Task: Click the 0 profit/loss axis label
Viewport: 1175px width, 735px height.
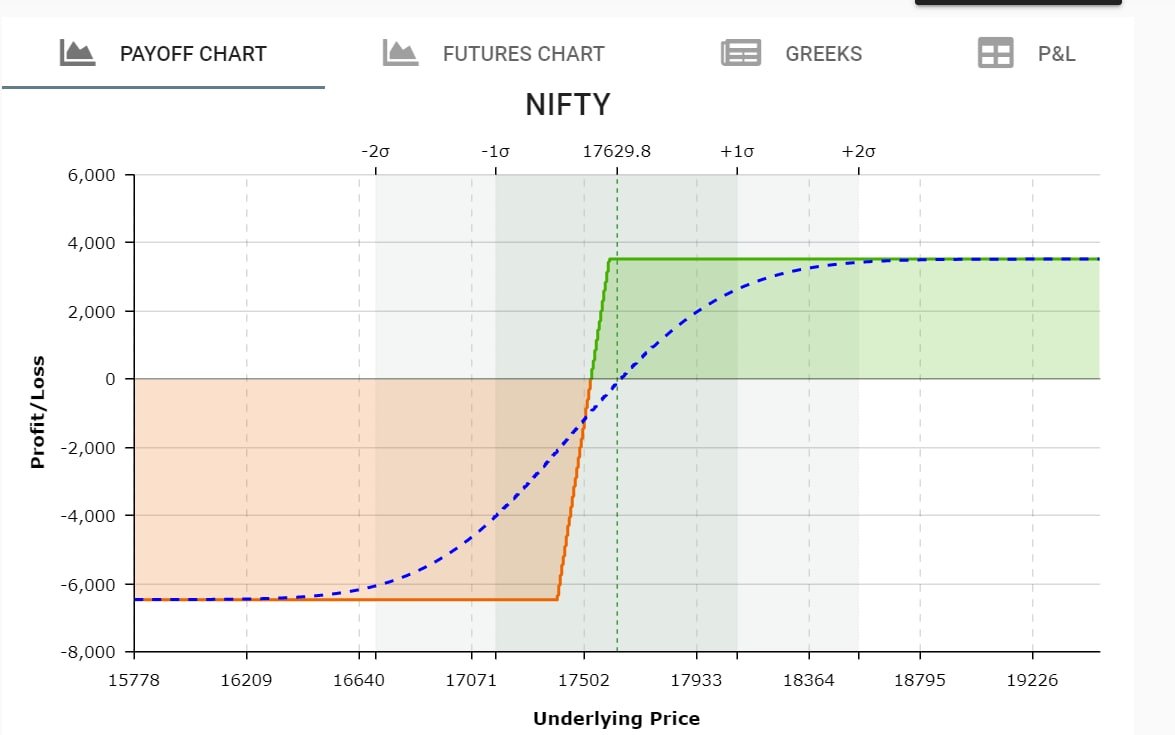Action: 110,379
